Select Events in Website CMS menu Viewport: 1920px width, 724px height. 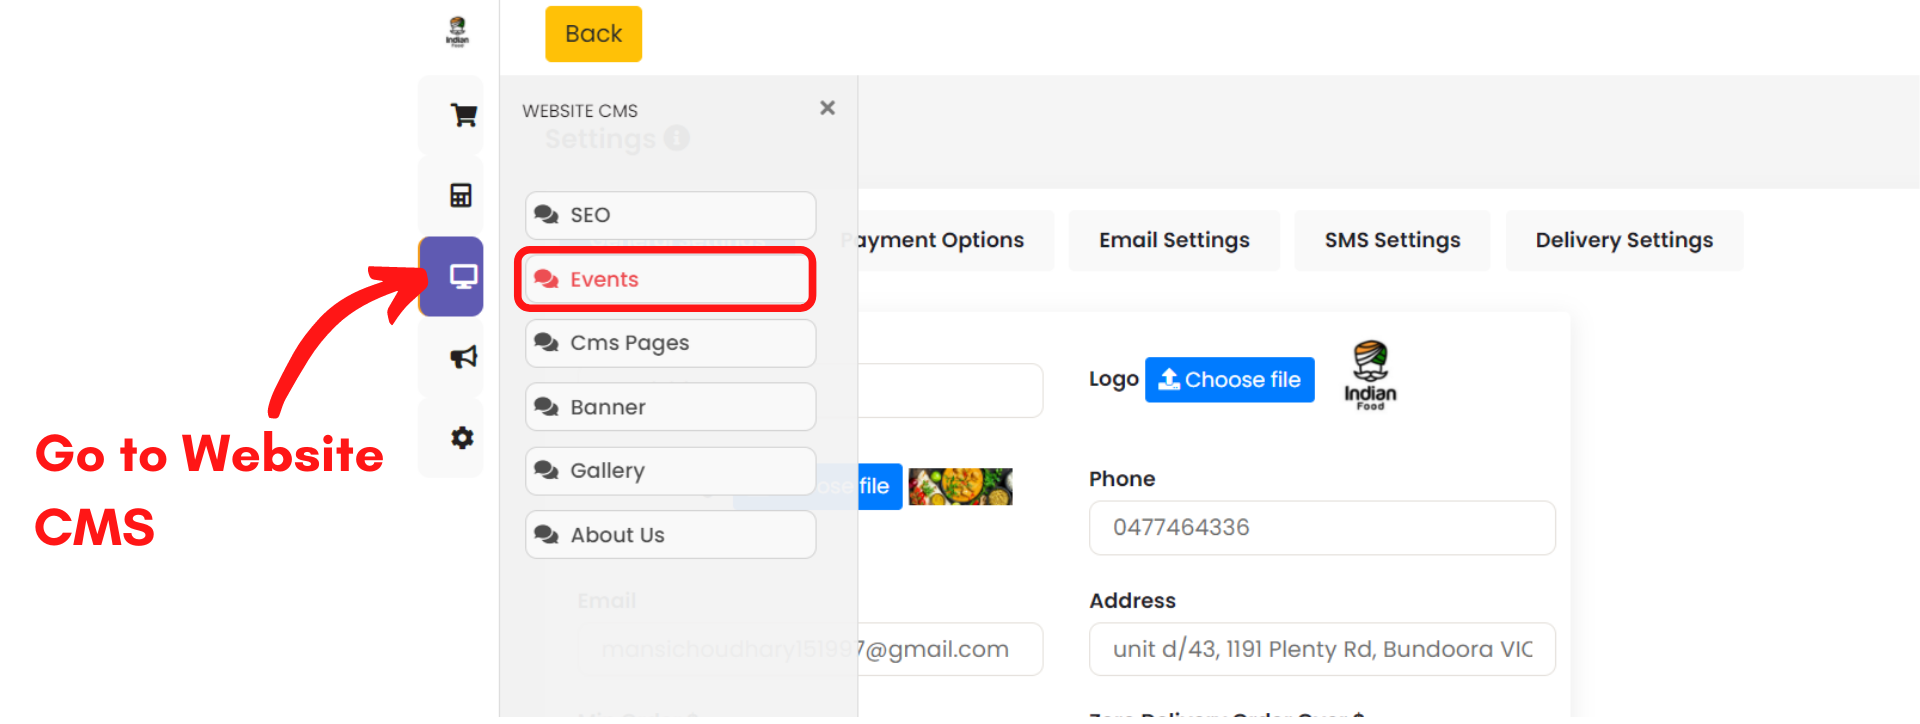[x=670, y=279]
